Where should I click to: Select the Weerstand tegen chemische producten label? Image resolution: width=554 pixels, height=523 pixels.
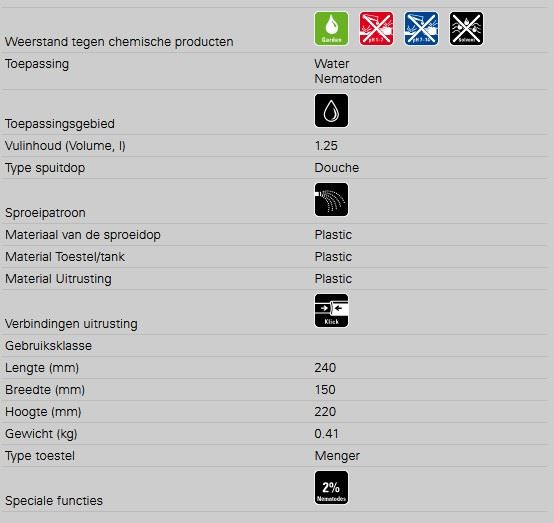119,42
